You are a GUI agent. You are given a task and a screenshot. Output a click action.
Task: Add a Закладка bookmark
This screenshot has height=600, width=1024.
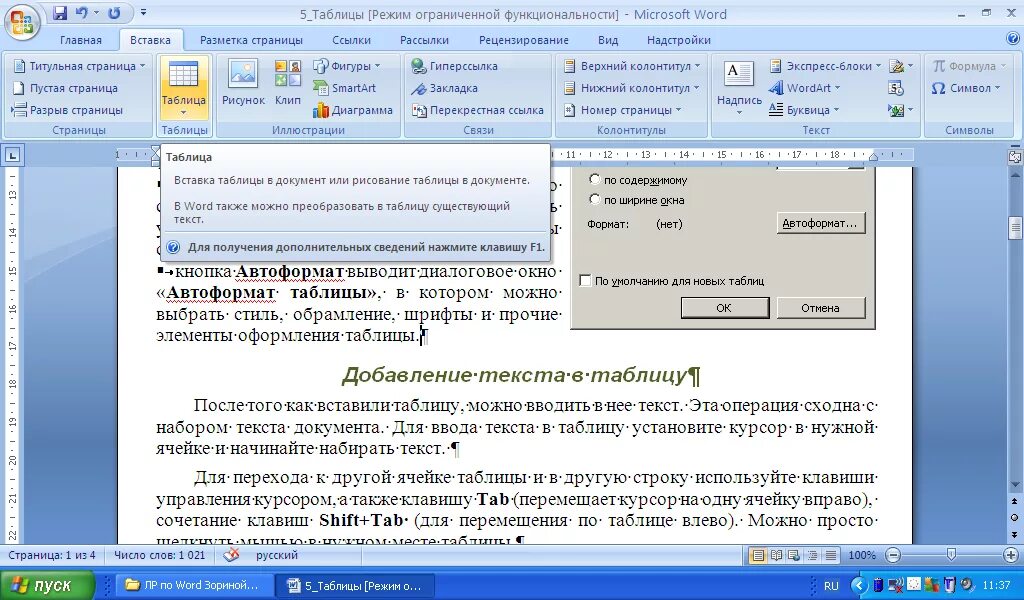coord(444,88)
